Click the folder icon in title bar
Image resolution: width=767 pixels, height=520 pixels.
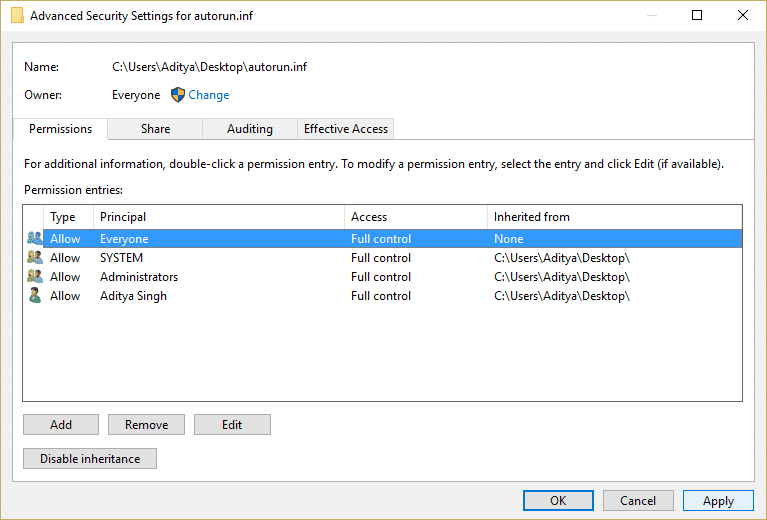click(17, 16)
